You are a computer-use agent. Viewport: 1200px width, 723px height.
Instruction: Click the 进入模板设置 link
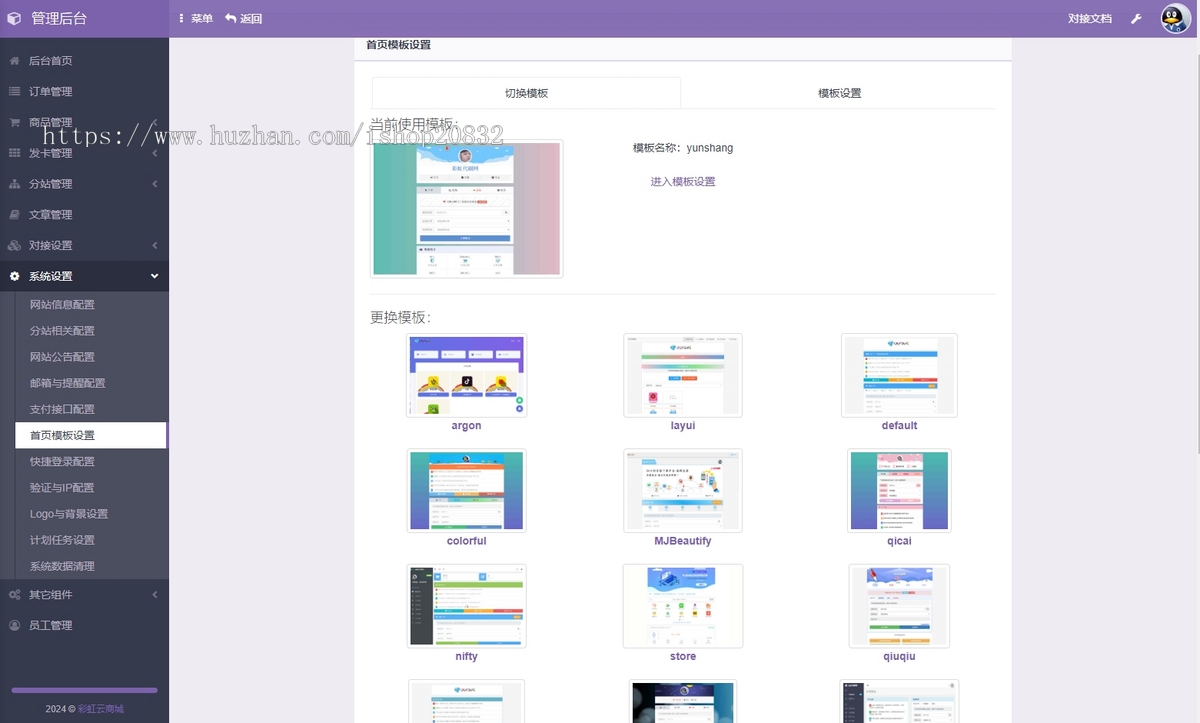683,182
